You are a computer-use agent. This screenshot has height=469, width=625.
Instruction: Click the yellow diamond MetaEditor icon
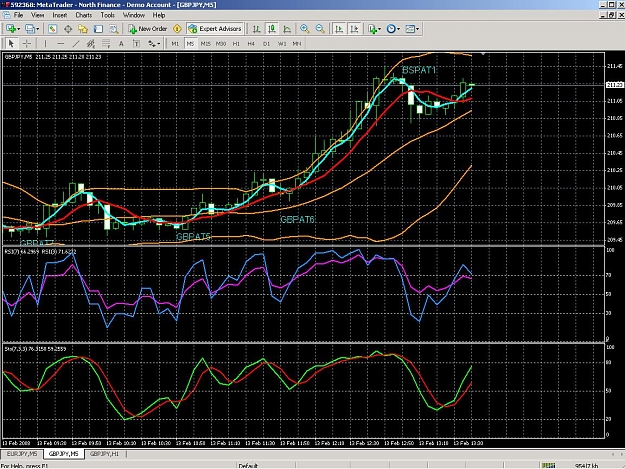[177, 29]
